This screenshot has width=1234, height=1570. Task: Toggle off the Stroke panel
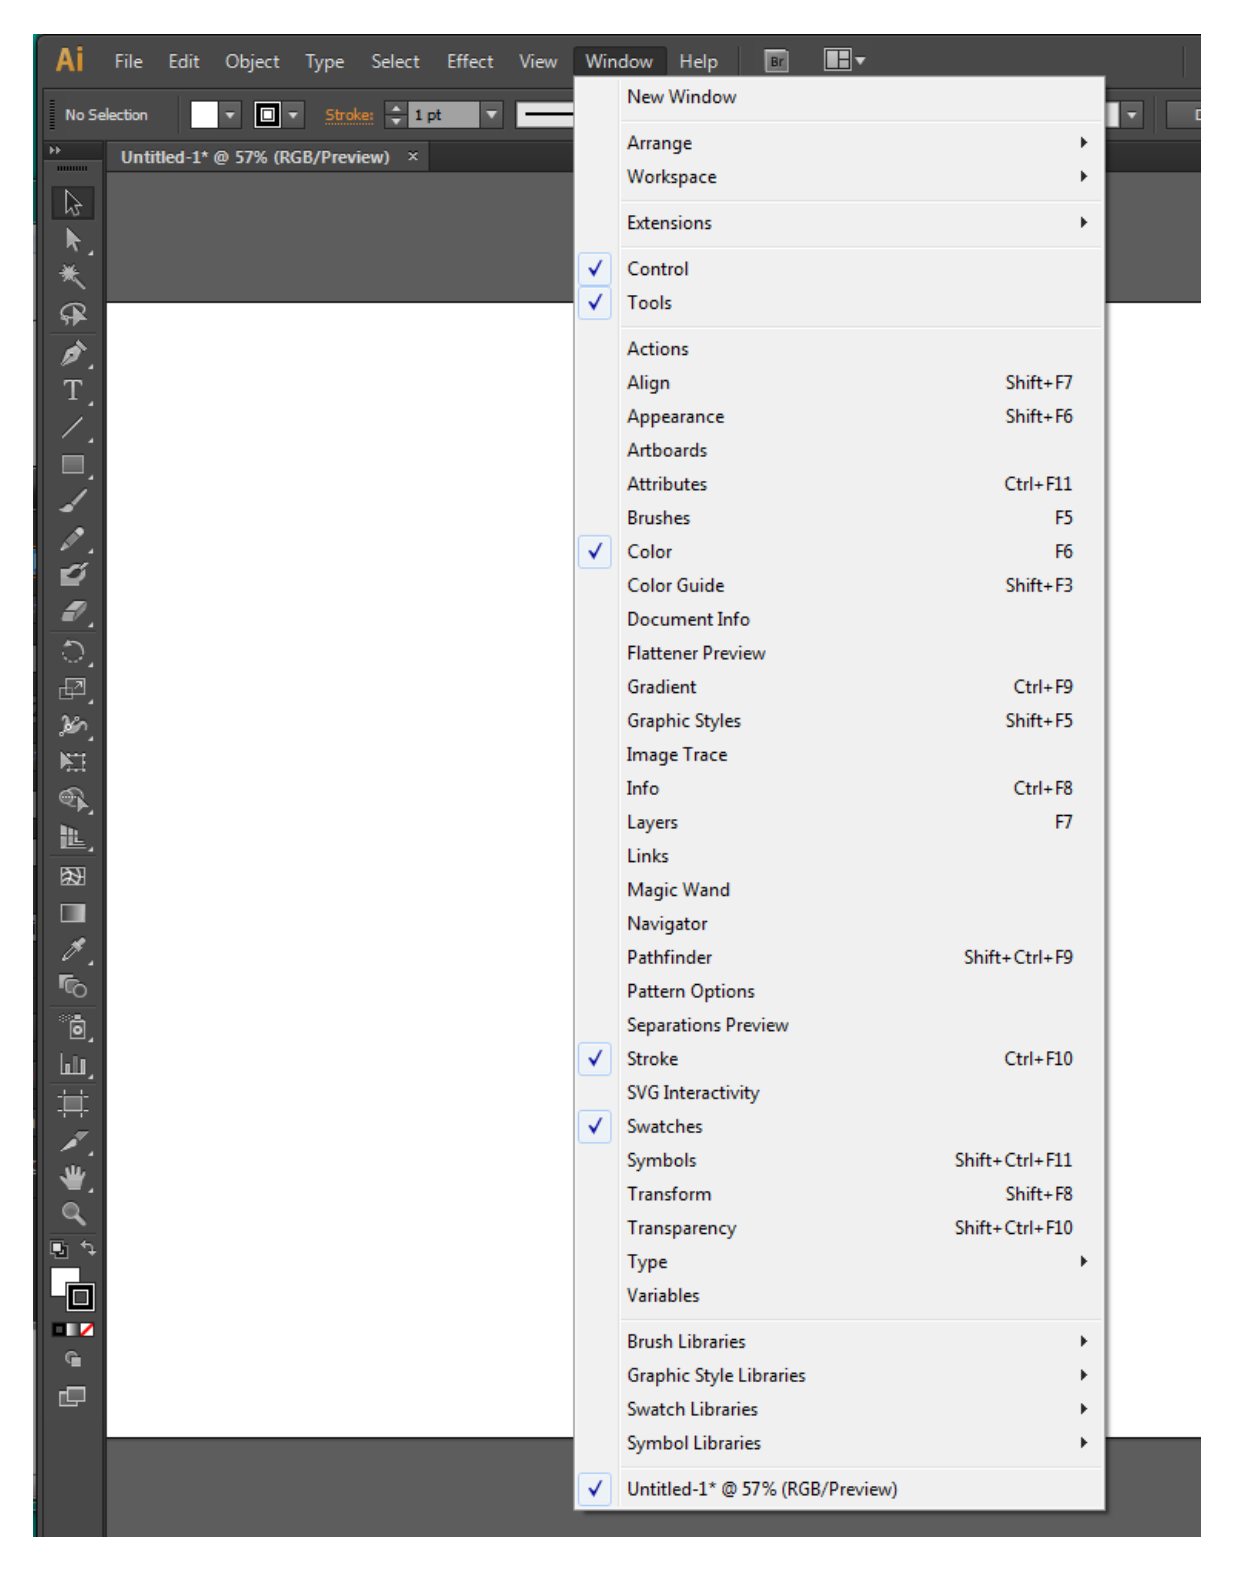tap(840, 1059)
